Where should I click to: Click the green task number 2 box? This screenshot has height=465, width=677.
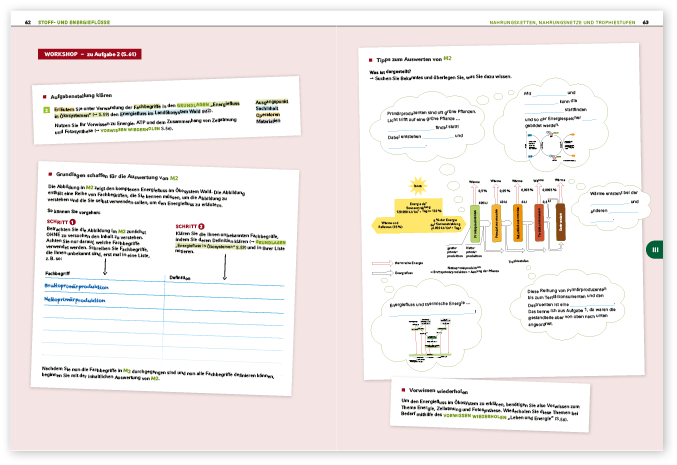[45, 110]
